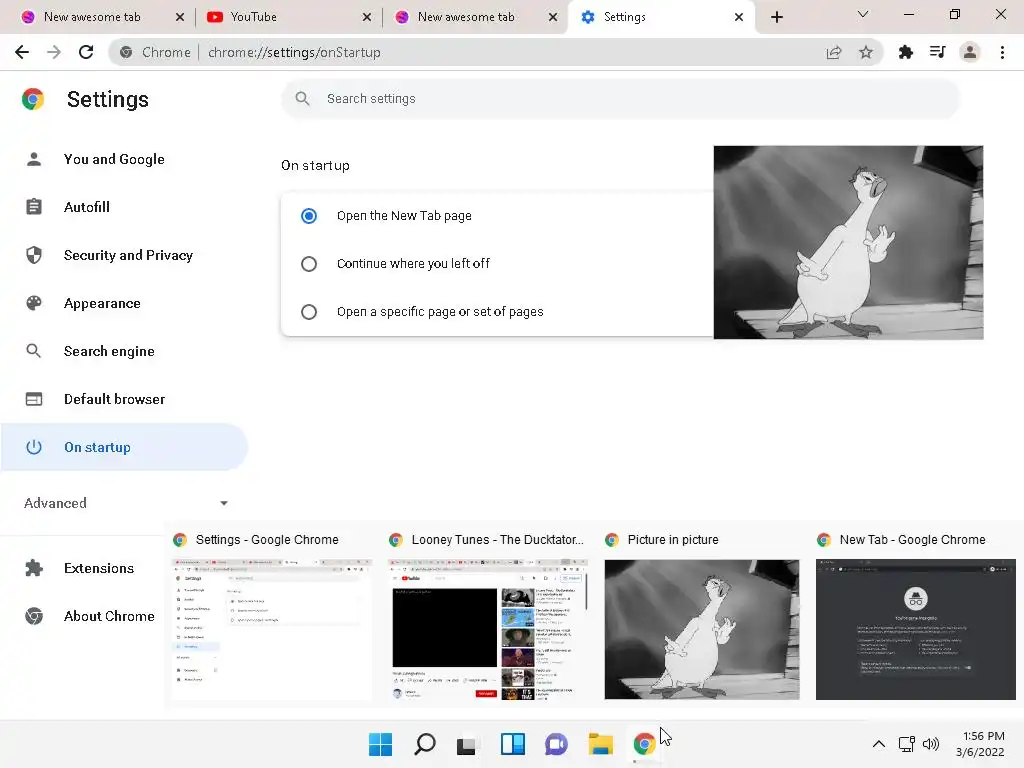The height and width of the screenshot is (768, 1024).
Task: Select the Settings tab
Action: point(661,17)
